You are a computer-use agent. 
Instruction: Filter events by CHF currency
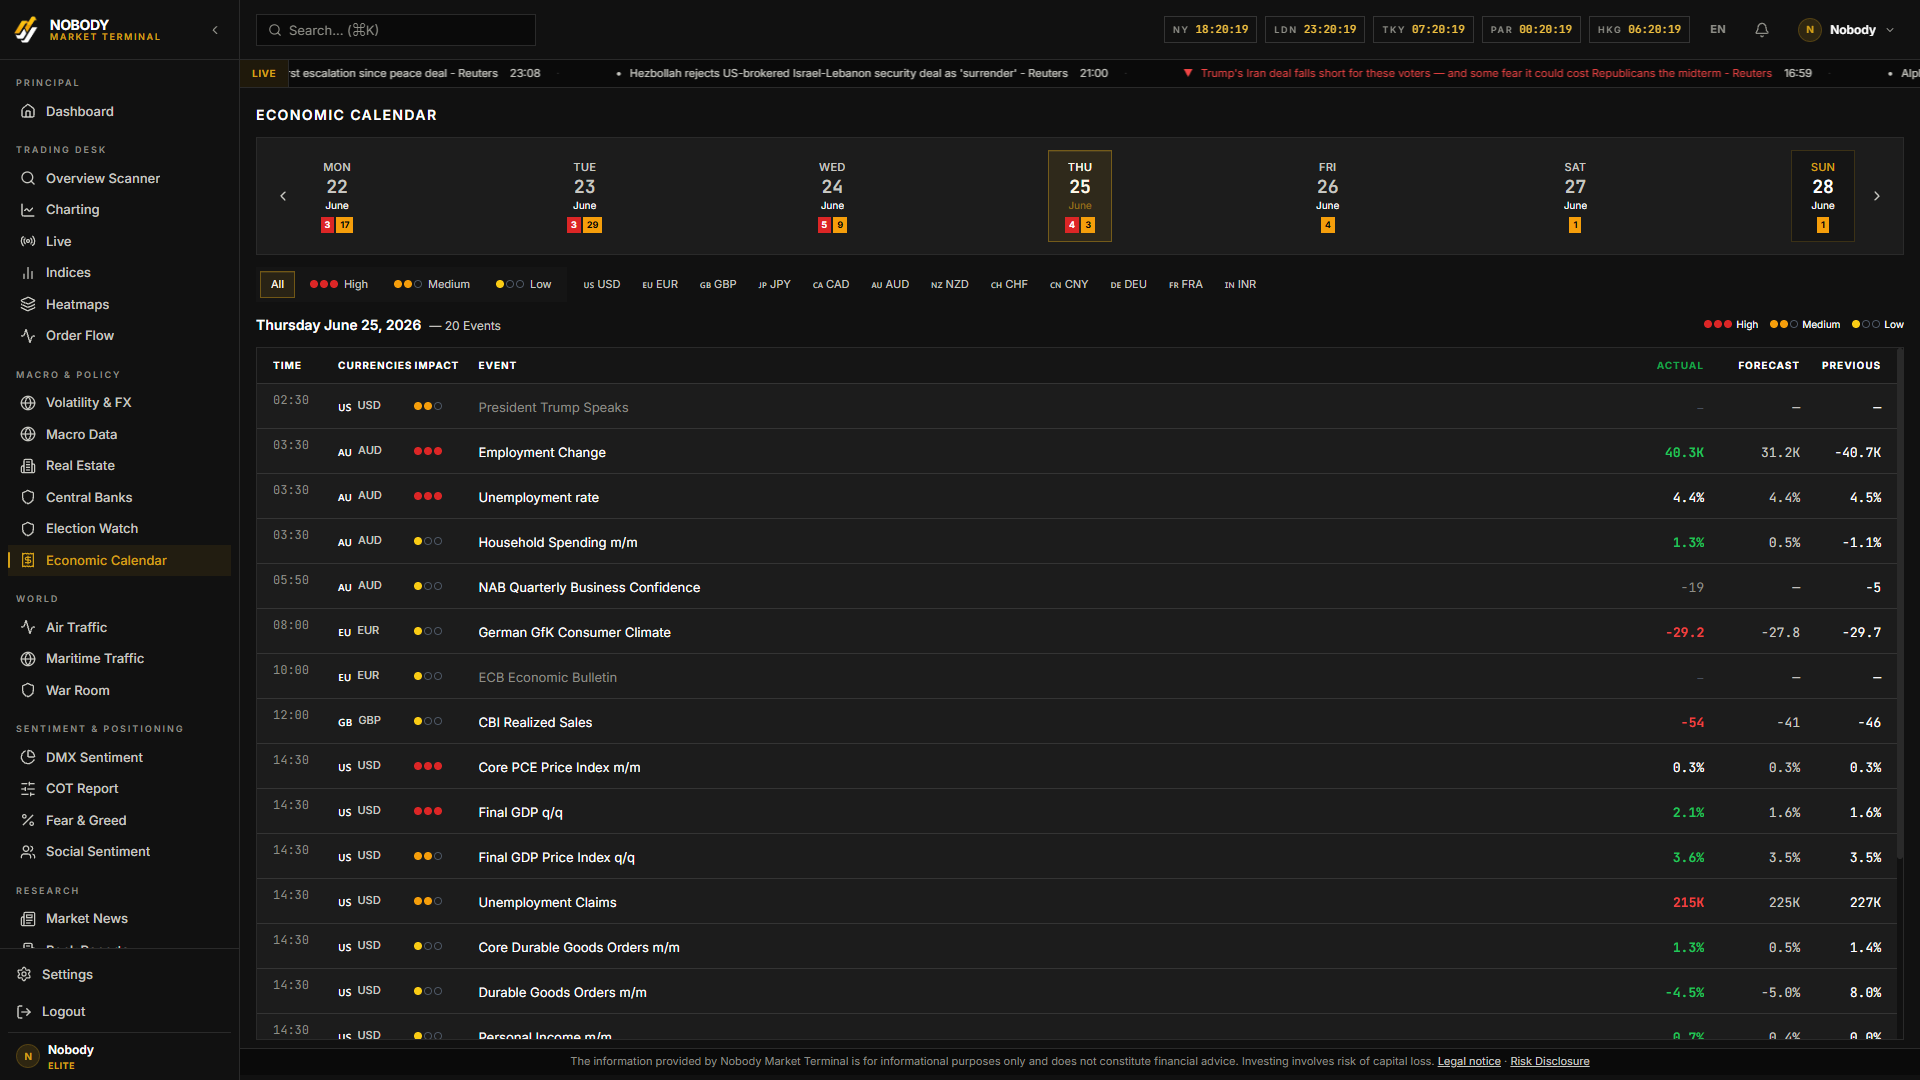pyautogui.click(x=1009, y=284)
